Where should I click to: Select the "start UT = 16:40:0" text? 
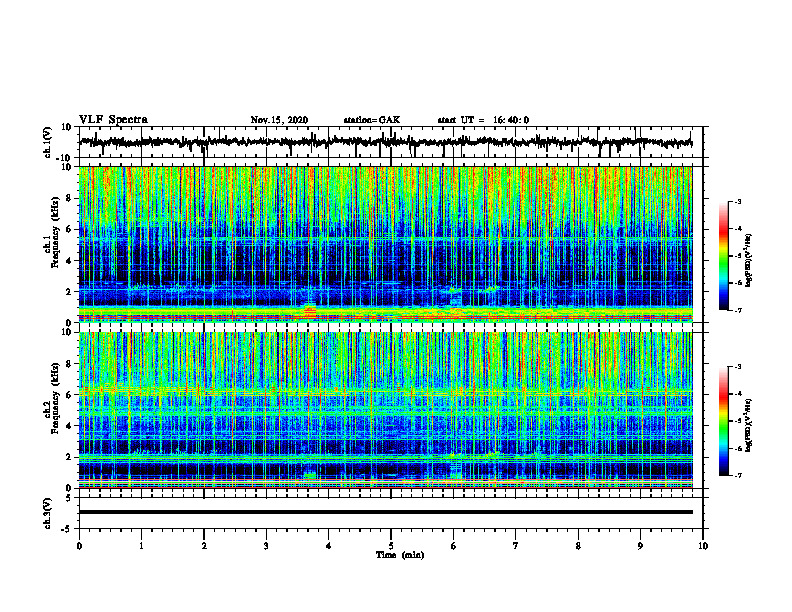pos(483,120)
